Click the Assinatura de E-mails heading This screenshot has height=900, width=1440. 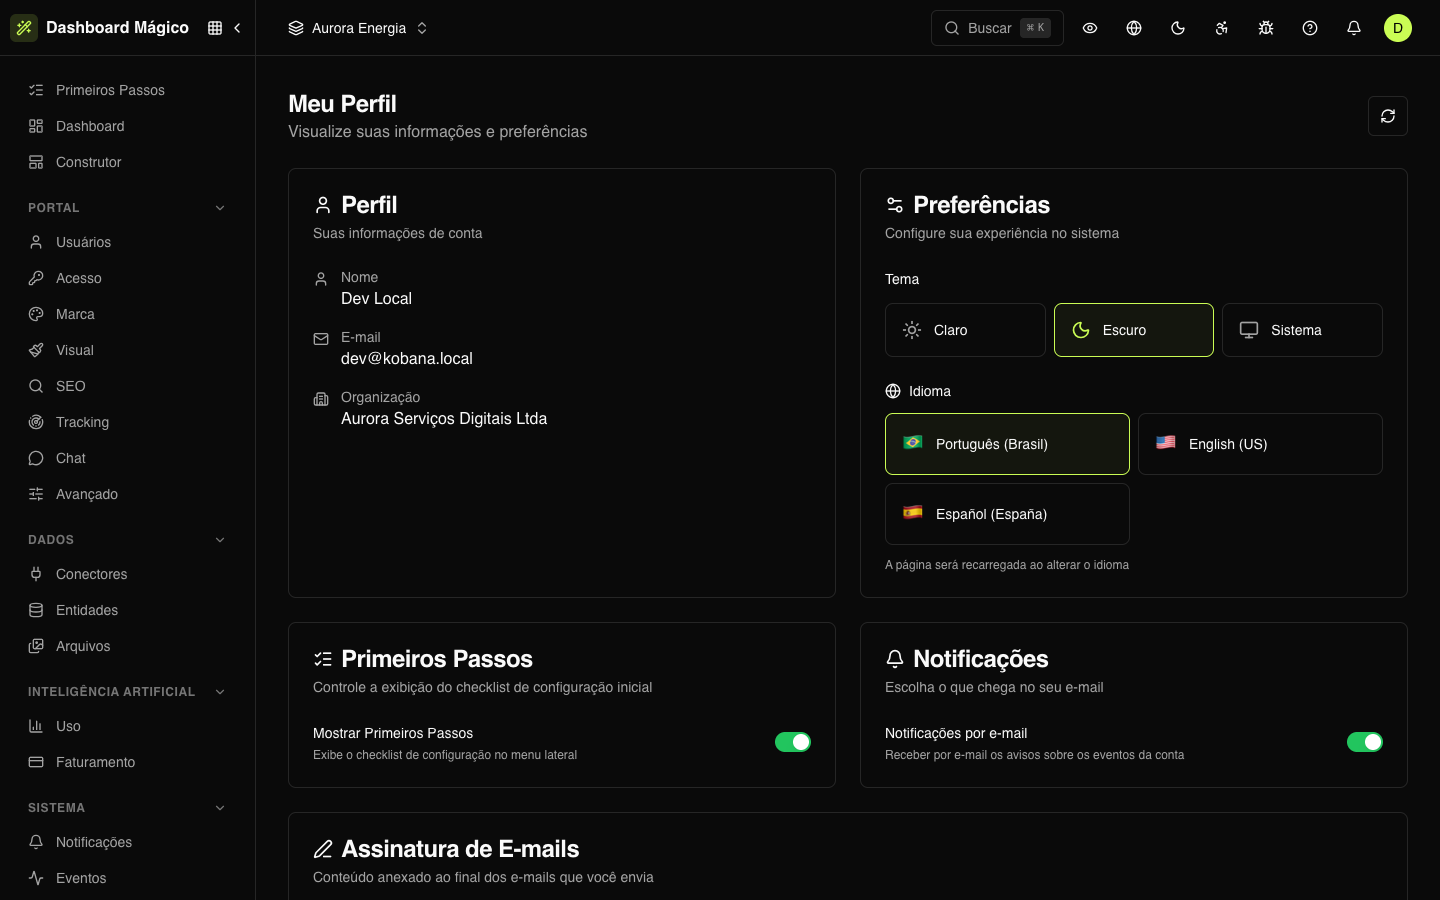tap(460, 849)
